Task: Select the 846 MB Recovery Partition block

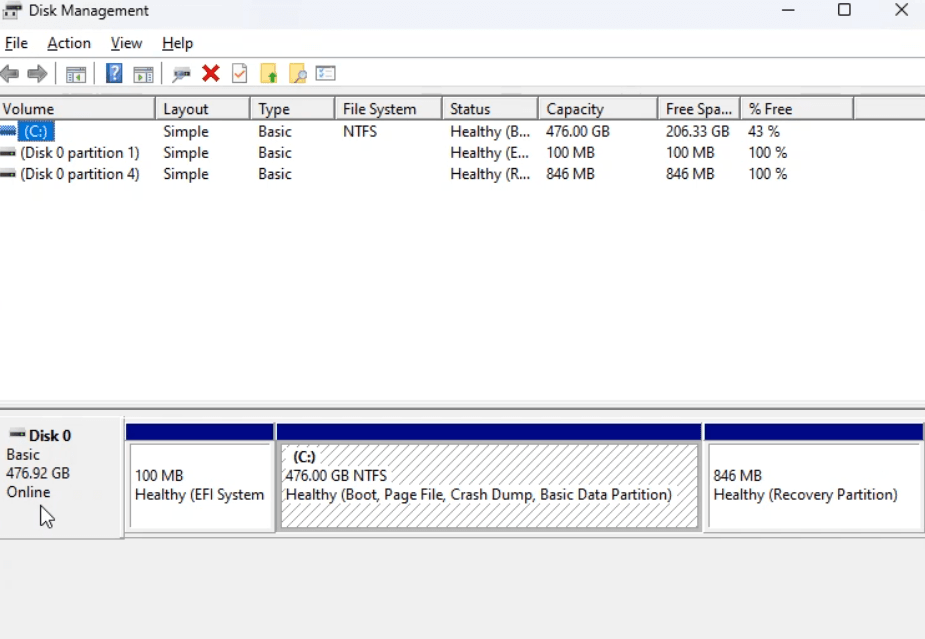Action: 812,486
